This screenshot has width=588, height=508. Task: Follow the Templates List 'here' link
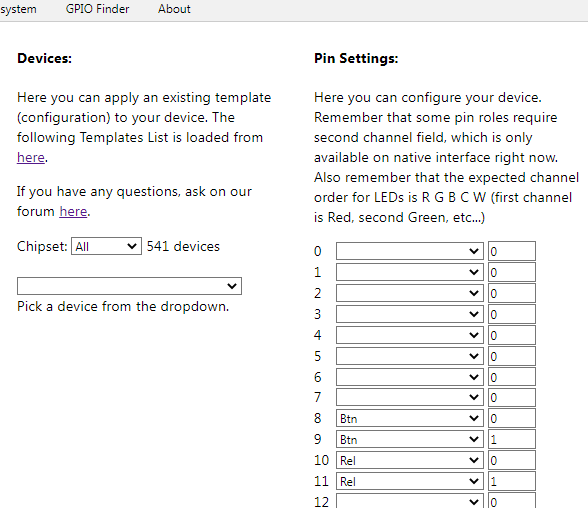pyautogui.click(x=31, y=157)
